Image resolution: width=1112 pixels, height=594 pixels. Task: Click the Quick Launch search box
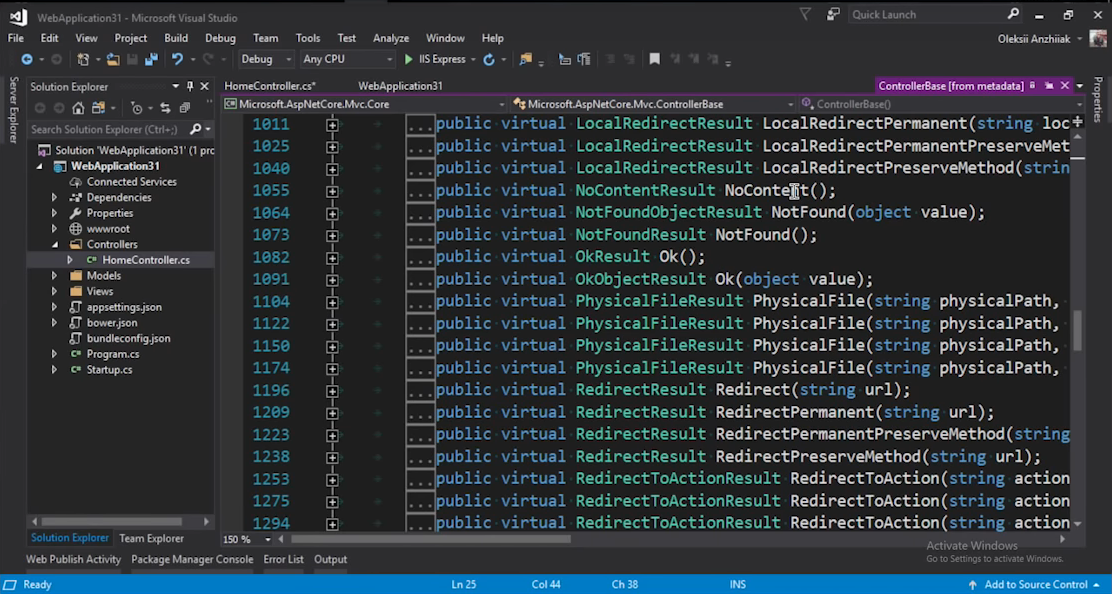tap(934, 14)
